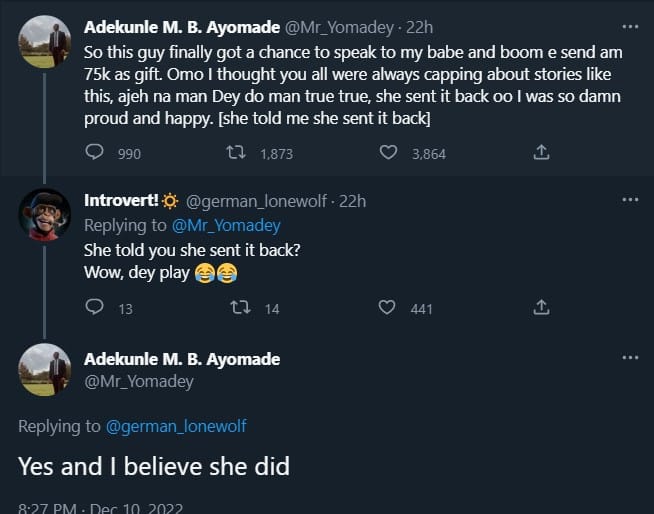Viewport: 654px width, 514px height.
Task: Open the @german_lonewolf mention link
Action: pyautogui.click(x=176, y=426)
